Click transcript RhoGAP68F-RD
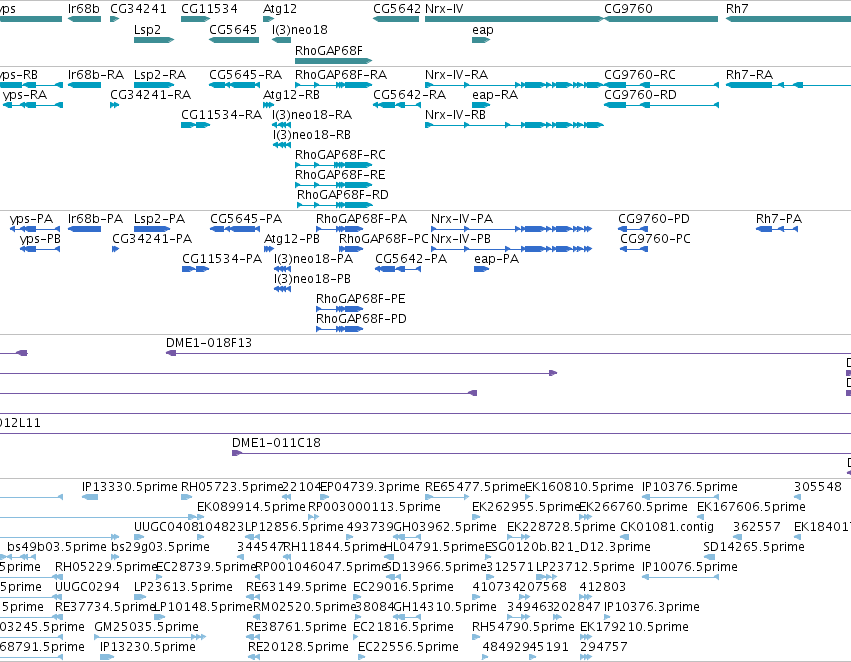The image size is (851, 662). pyautogui.click(x=342, y=195)
